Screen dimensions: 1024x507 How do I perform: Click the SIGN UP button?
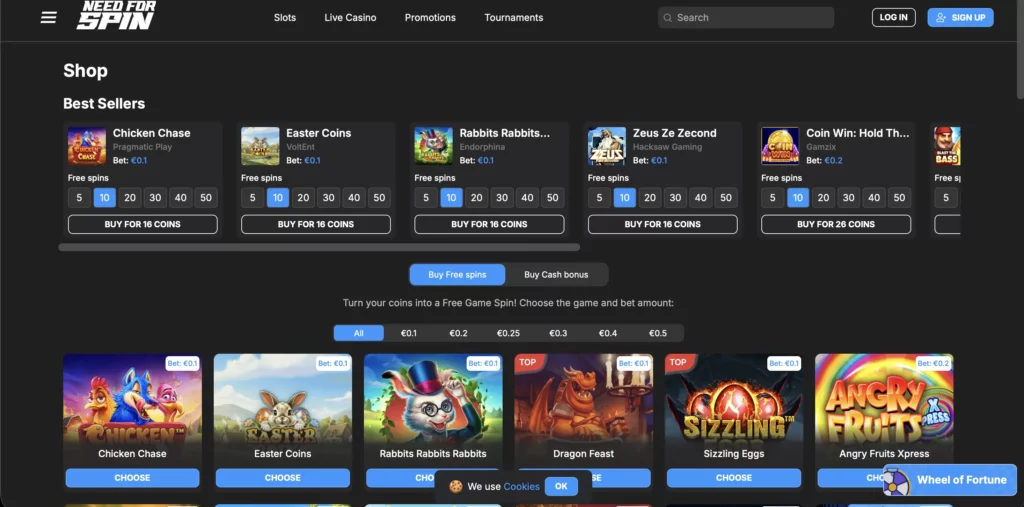[961, 18]
